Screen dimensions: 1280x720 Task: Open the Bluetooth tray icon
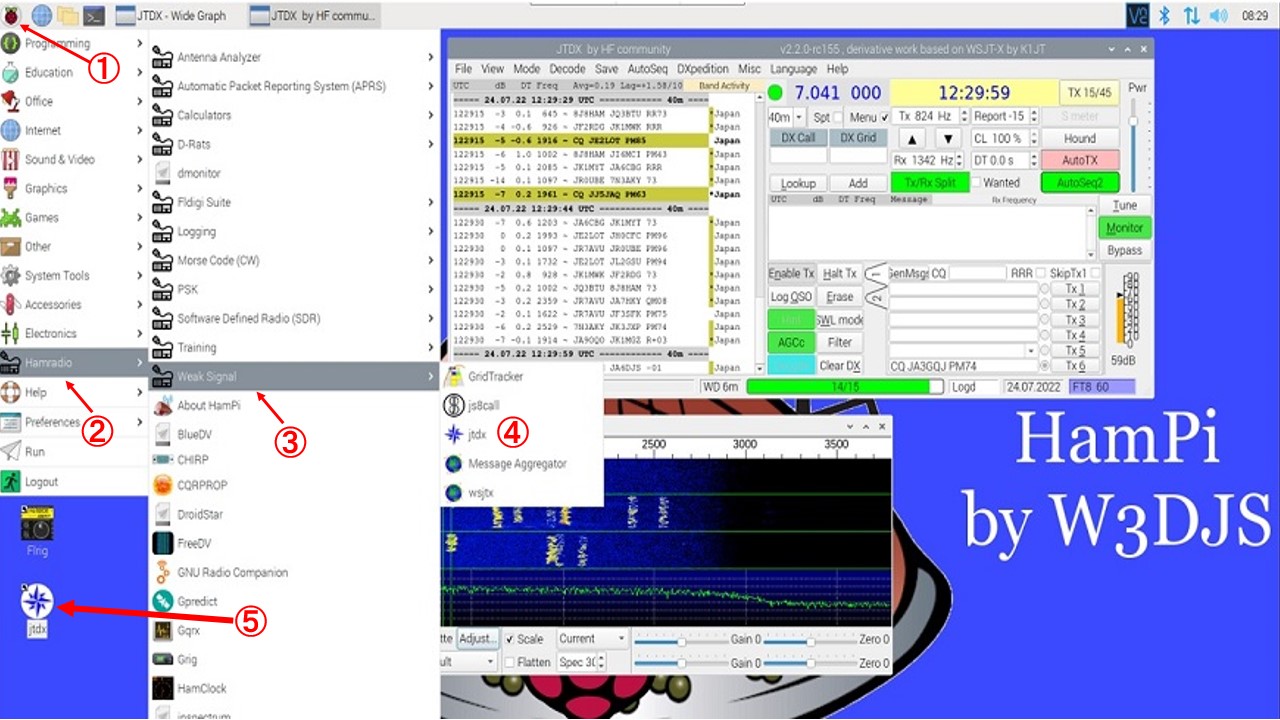(1164, 15)
